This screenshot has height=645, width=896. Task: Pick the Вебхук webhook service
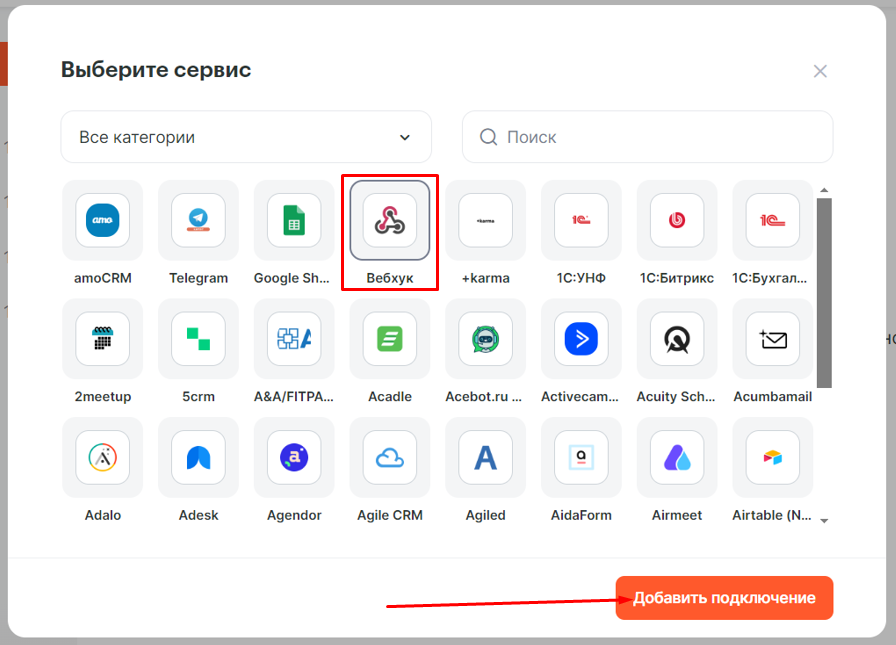point(389,221)
